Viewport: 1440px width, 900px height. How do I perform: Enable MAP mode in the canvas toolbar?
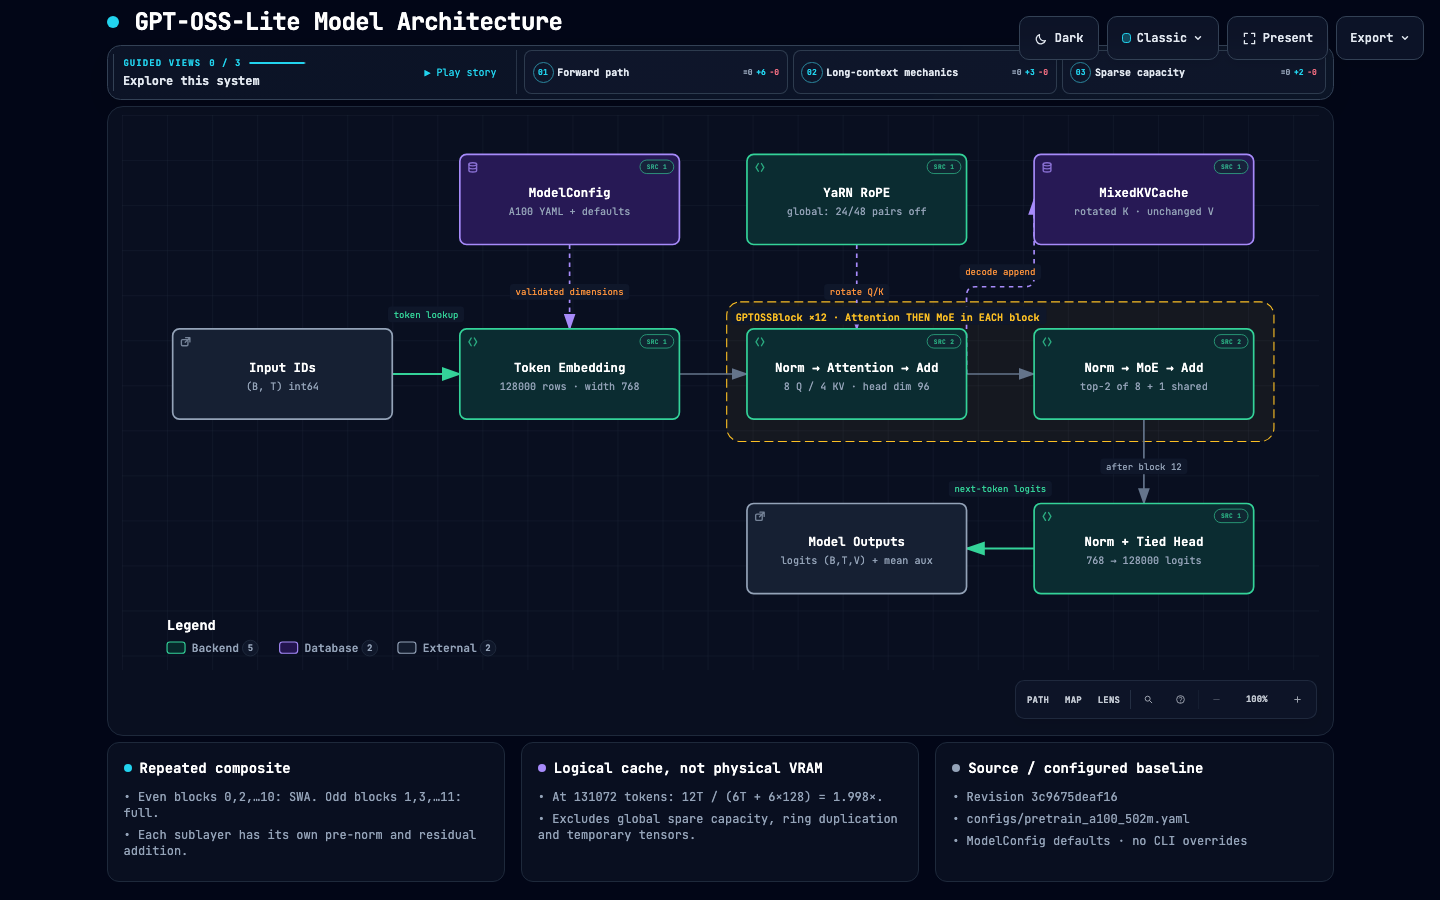pos(1073,700)
